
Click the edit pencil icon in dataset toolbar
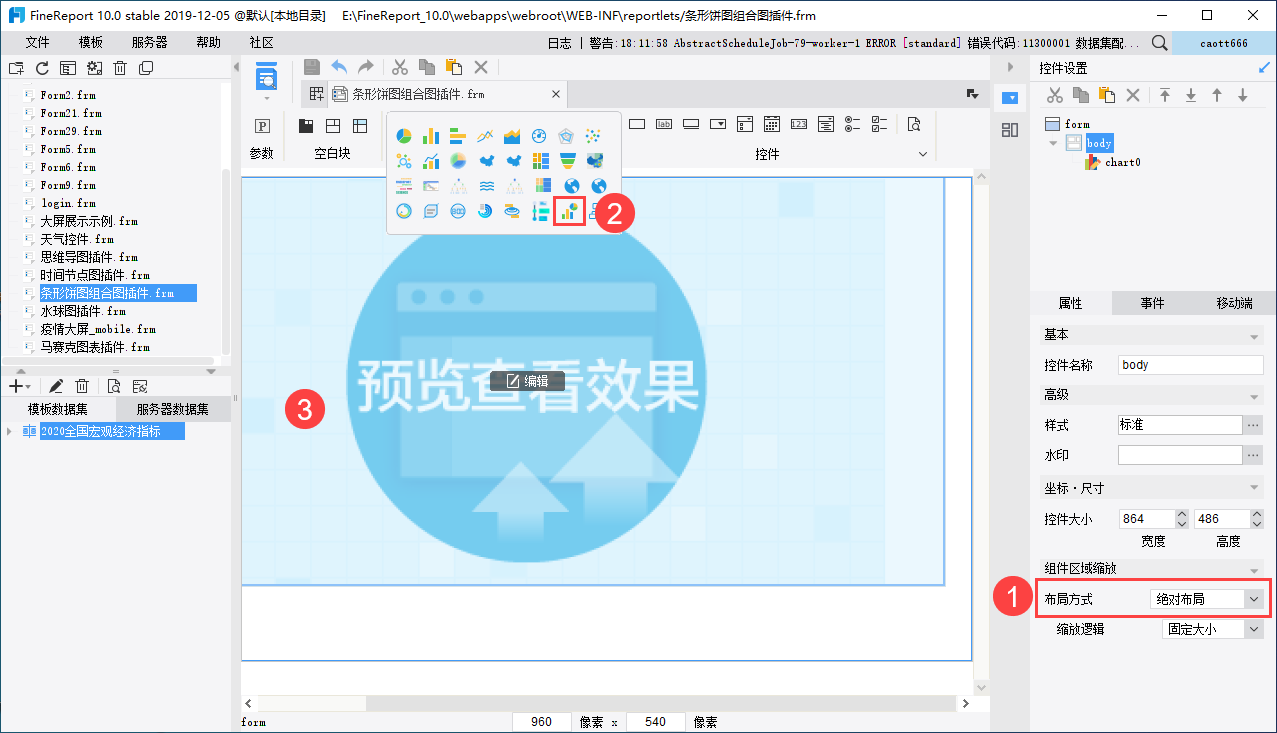coord(56,386)
